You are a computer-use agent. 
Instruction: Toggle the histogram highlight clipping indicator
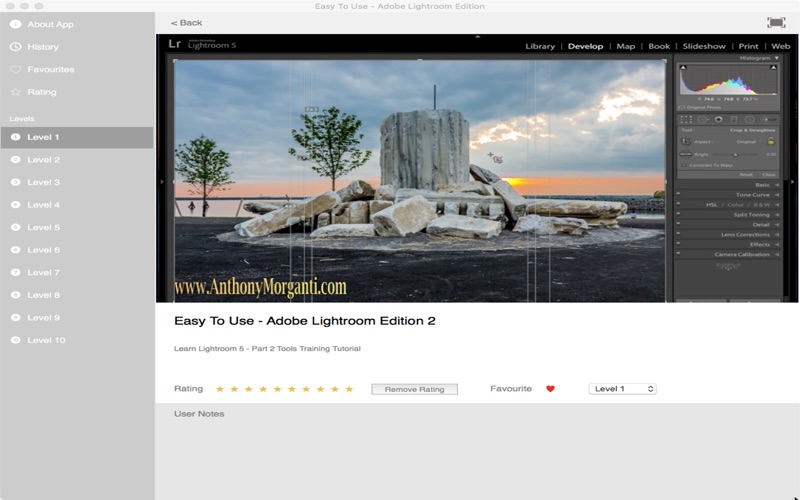pos(773,67)
